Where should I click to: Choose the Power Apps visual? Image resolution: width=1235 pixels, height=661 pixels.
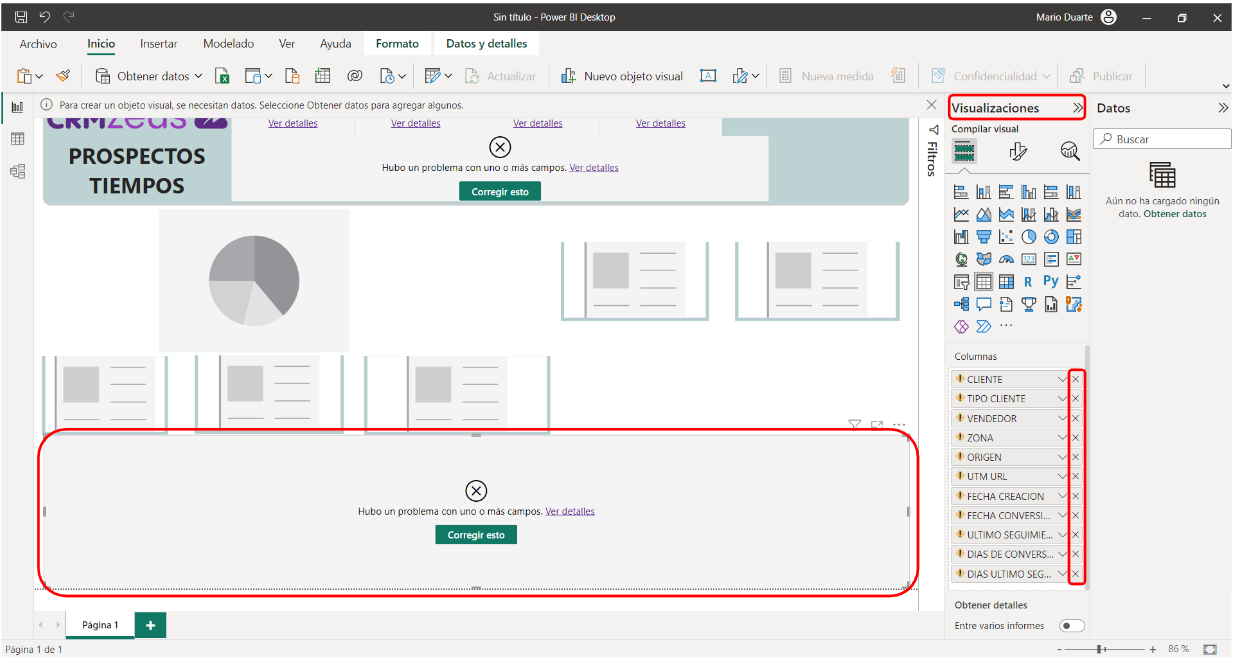(961, 326)
